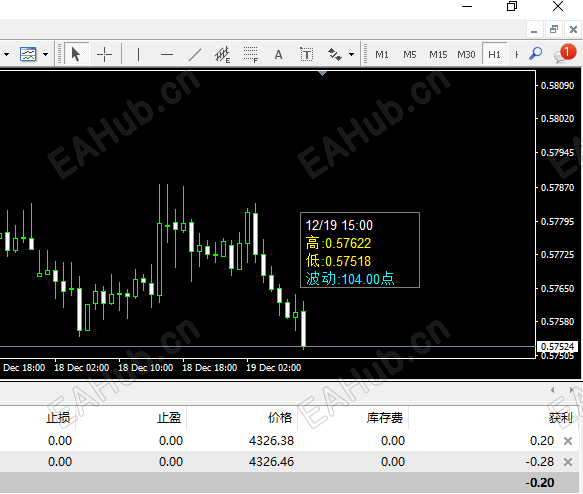Insert Fibonacci retracement tool
Viewport: 583px width, 494px height.
(251, 54)
